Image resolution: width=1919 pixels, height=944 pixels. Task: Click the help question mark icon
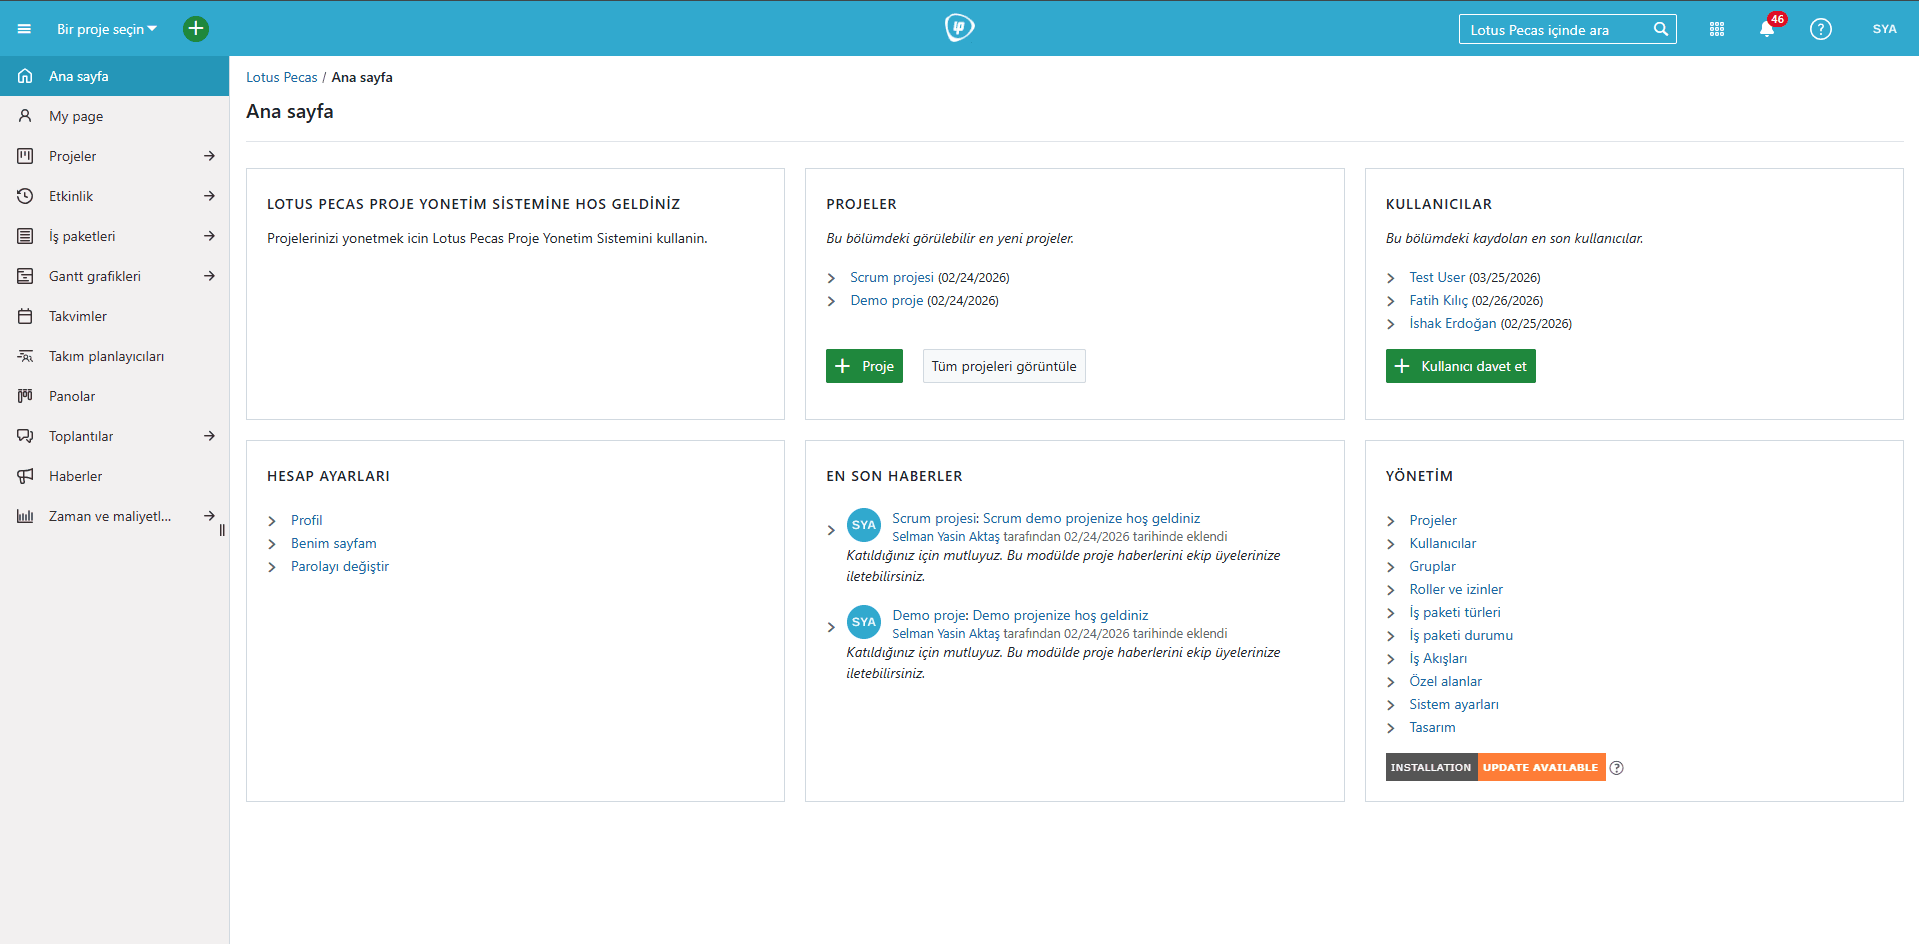[x=1820, y=29]
